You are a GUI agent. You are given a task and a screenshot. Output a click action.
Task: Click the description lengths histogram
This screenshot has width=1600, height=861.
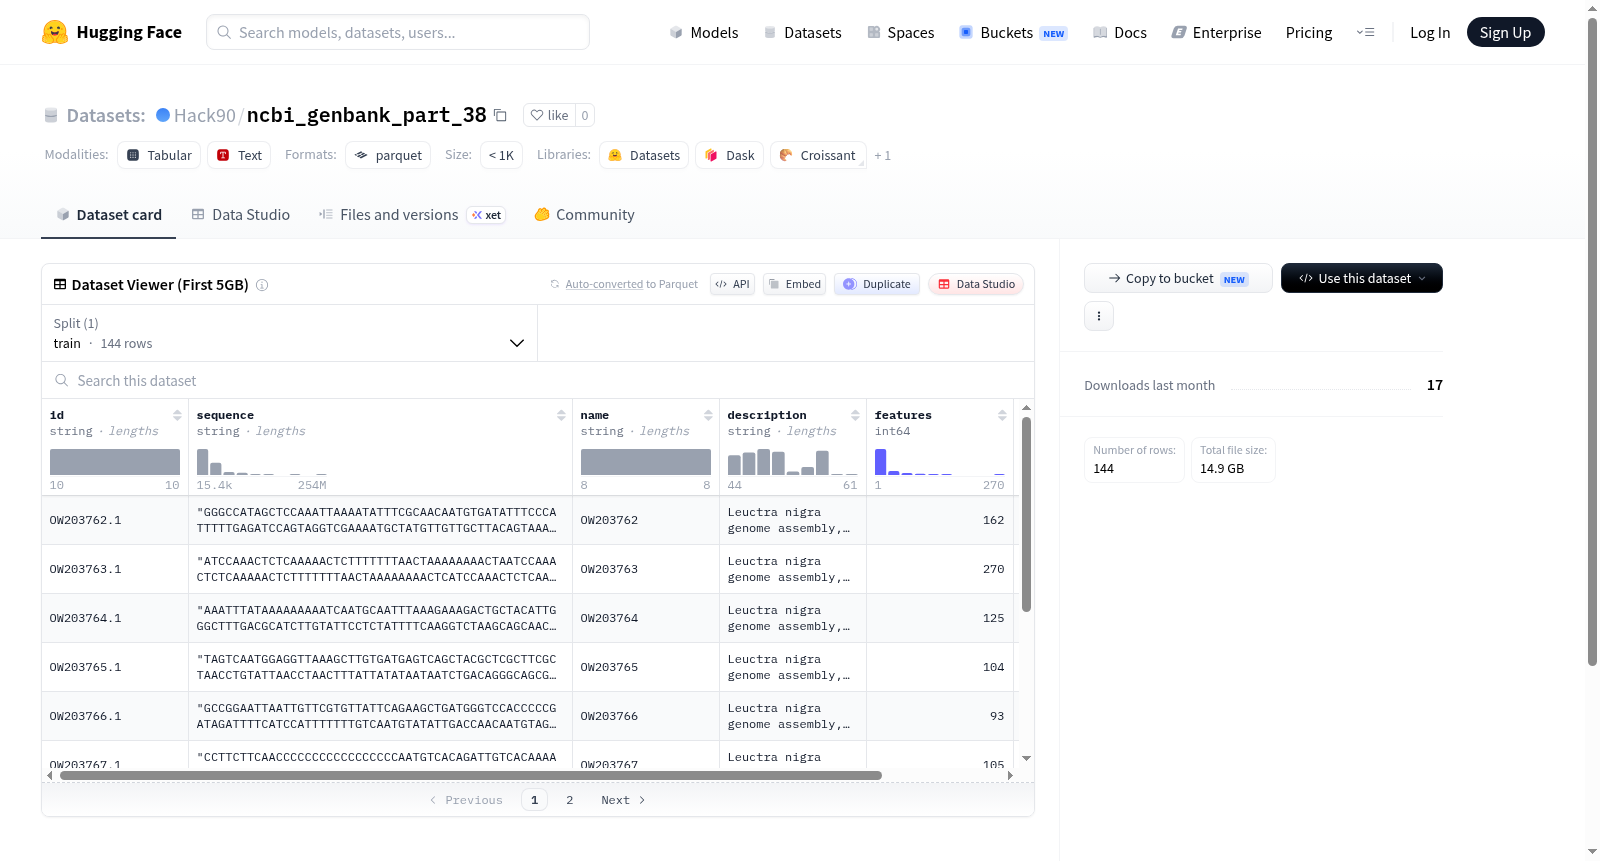tap(793, 462)
